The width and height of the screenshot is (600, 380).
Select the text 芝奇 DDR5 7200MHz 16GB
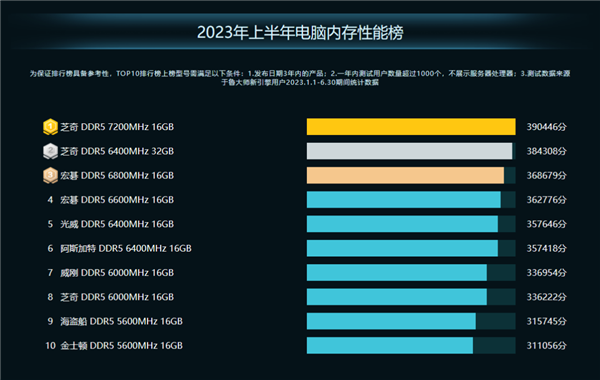tap(117, 127)
